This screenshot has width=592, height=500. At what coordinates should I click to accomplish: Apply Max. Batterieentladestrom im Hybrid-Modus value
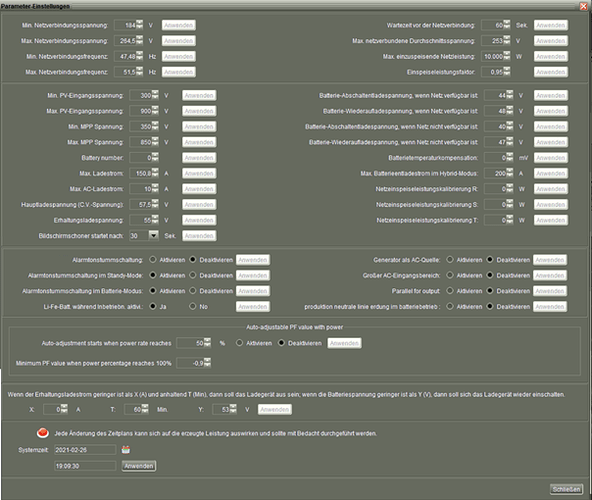(550, 173)
